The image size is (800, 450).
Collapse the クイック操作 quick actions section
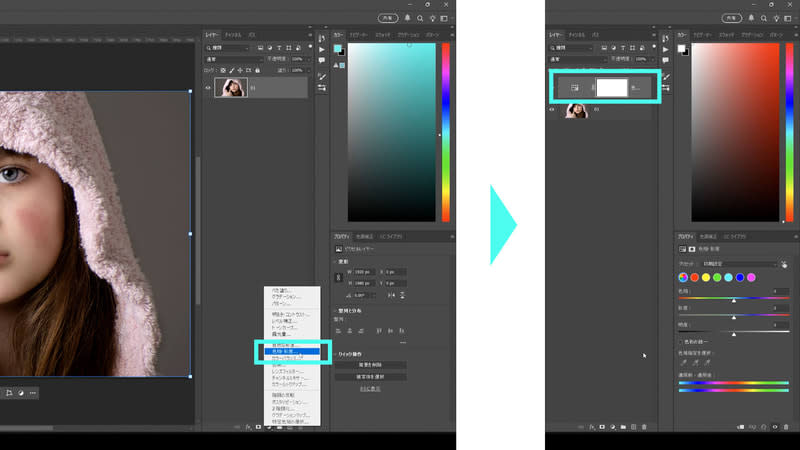(x=336, y=353)
